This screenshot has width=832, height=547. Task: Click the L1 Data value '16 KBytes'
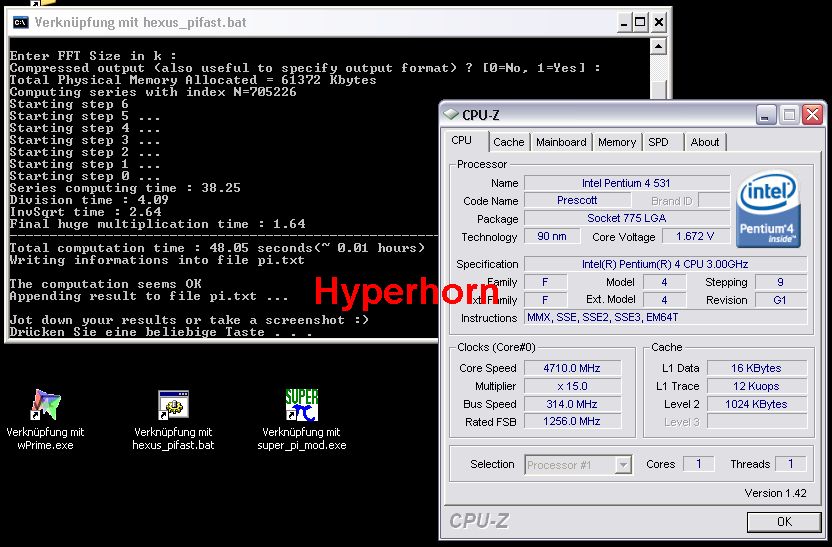tap(757, 368)
